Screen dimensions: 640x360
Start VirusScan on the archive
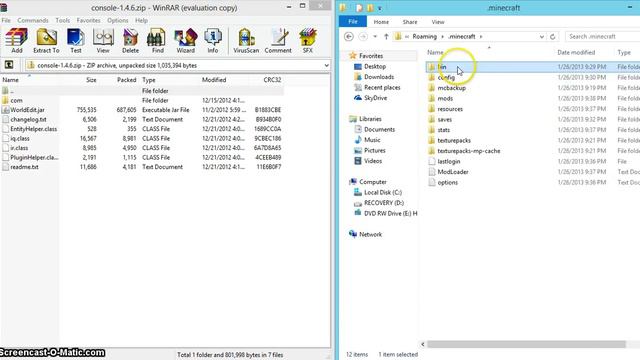(x=246, y=41)
